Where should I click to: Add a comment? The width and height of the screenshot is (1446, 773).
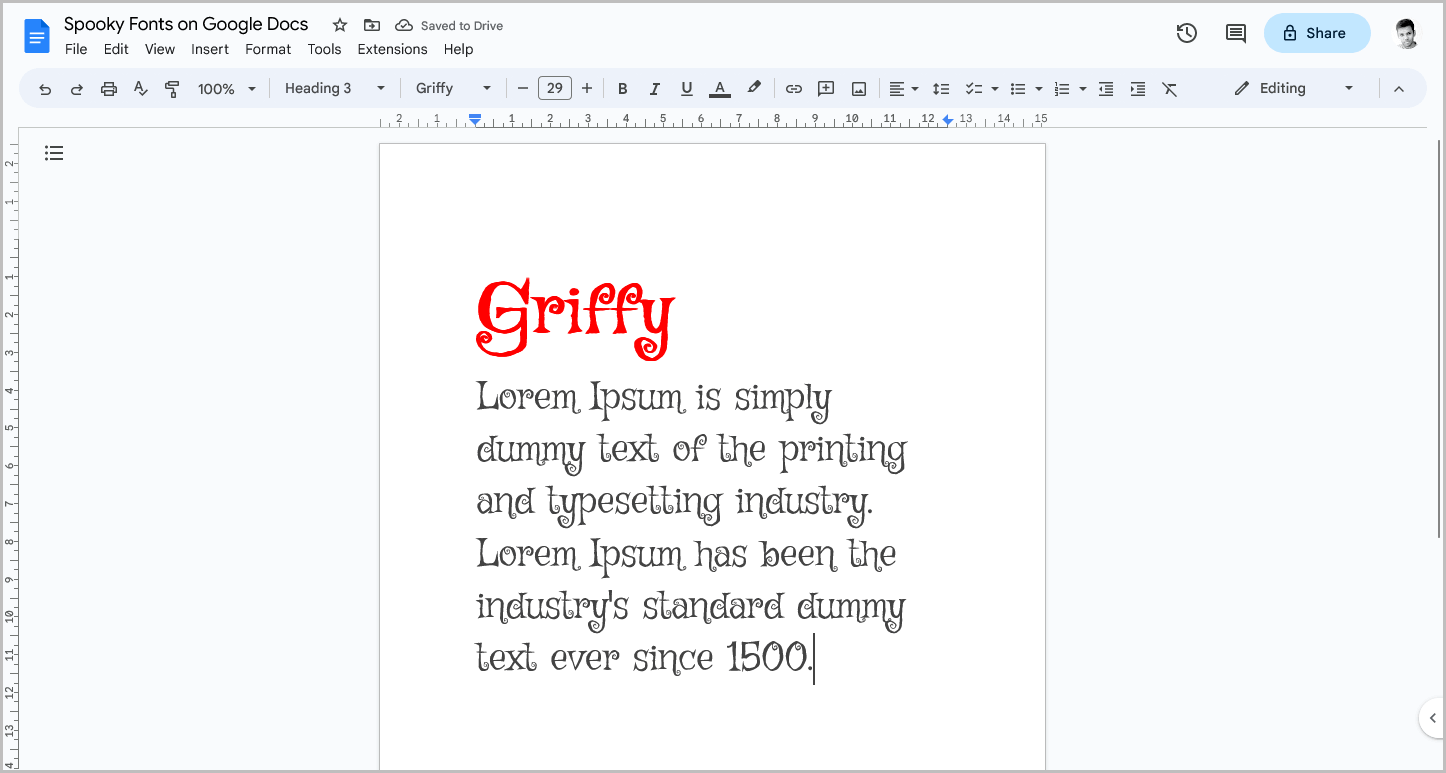(x=825, y=88)
